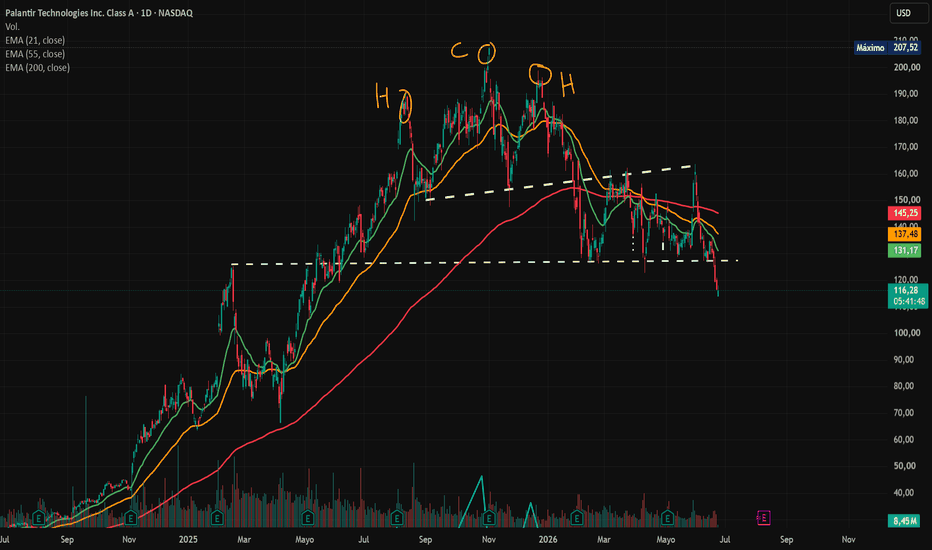
Task: Select the EMA (55, close) legend
Action: tap(35, 54)
